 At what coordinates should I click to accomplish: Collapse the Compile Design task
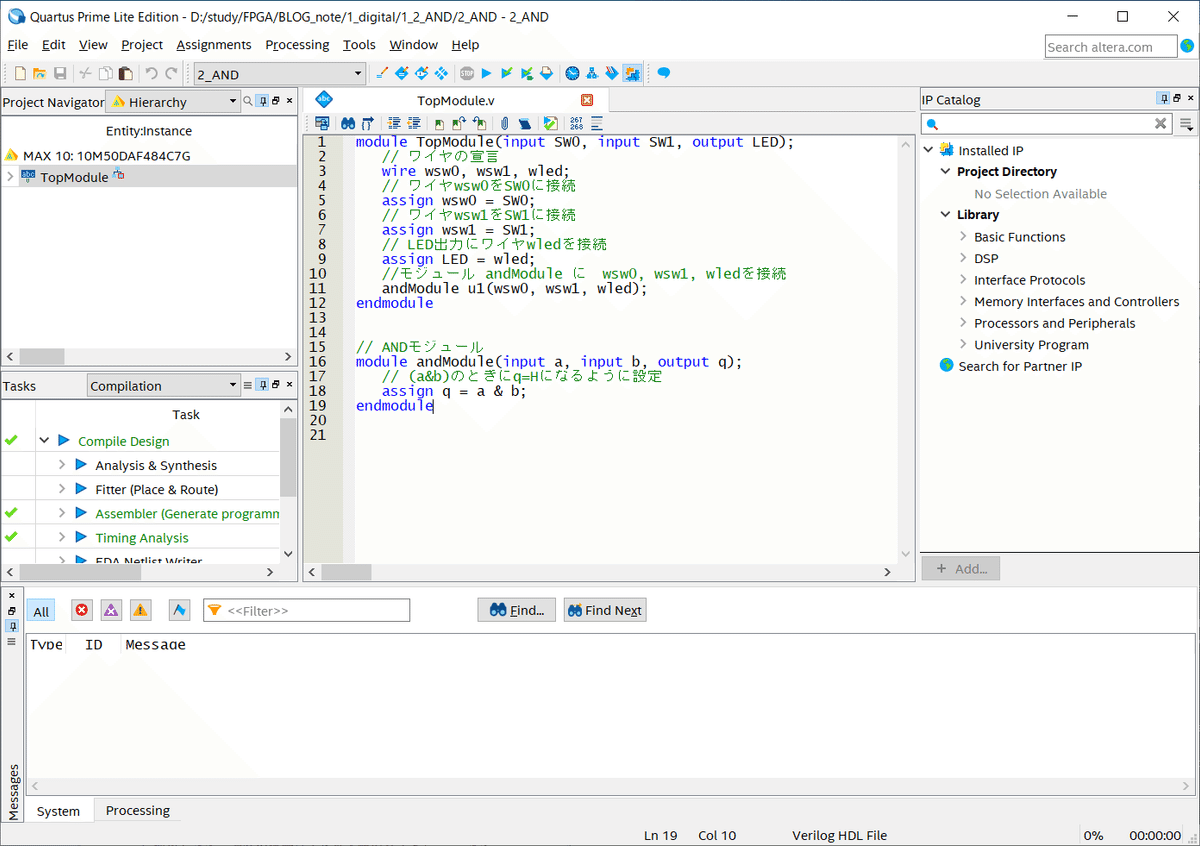[x=44, y=441]
